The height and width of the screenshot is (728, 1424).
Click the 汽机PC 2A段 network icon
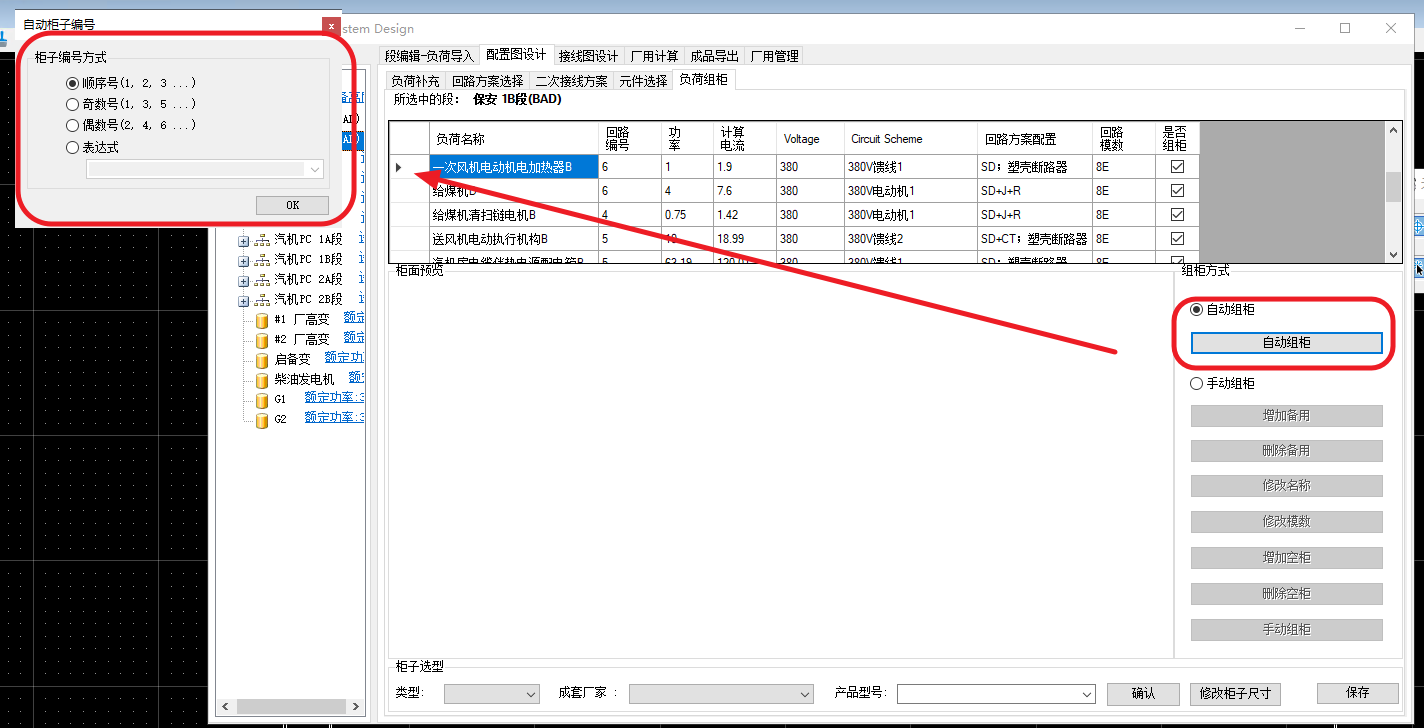pos(262,280)
